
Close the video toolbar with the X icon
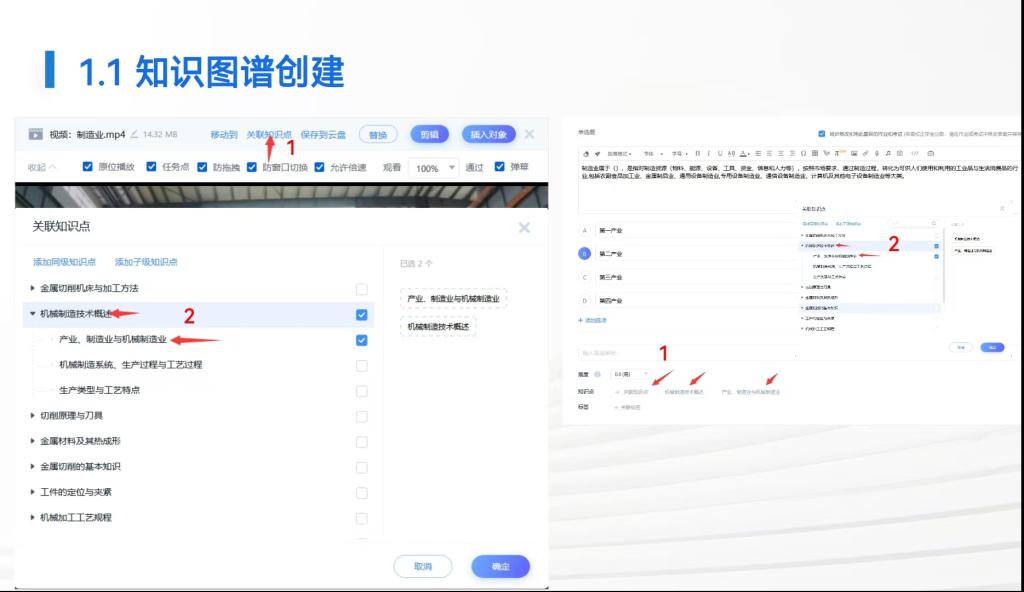click(x=529, y=134)
